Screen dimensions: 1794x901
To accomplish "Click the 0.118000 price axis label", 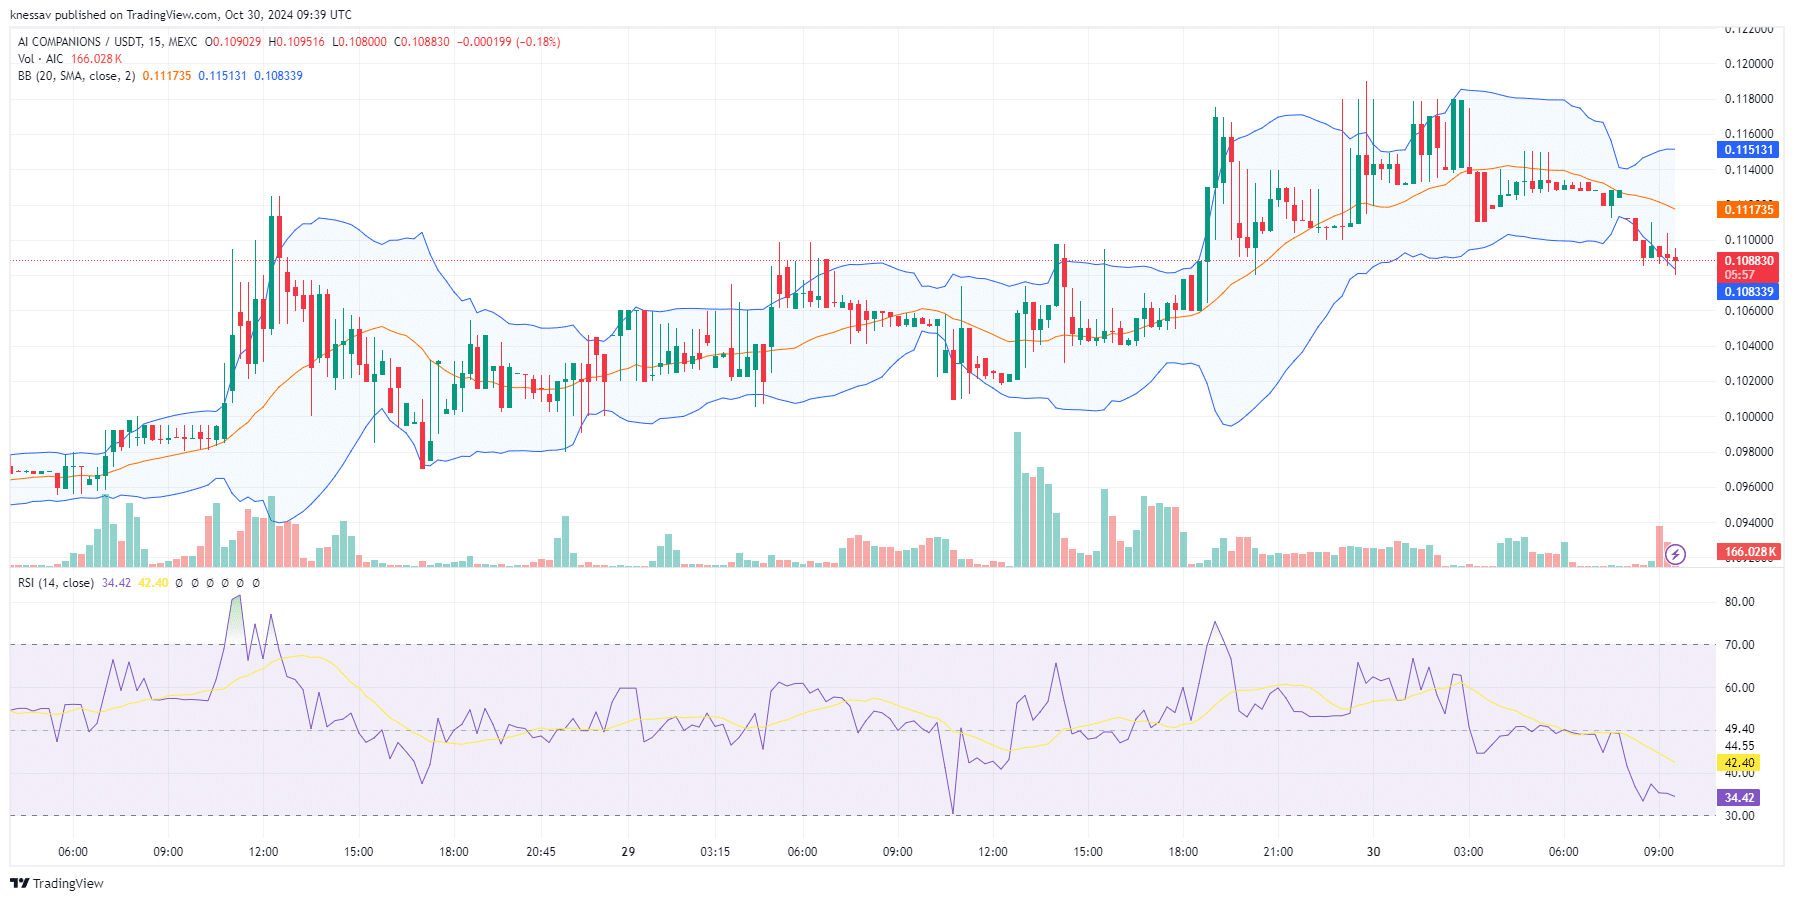I will click(1749, 99).
